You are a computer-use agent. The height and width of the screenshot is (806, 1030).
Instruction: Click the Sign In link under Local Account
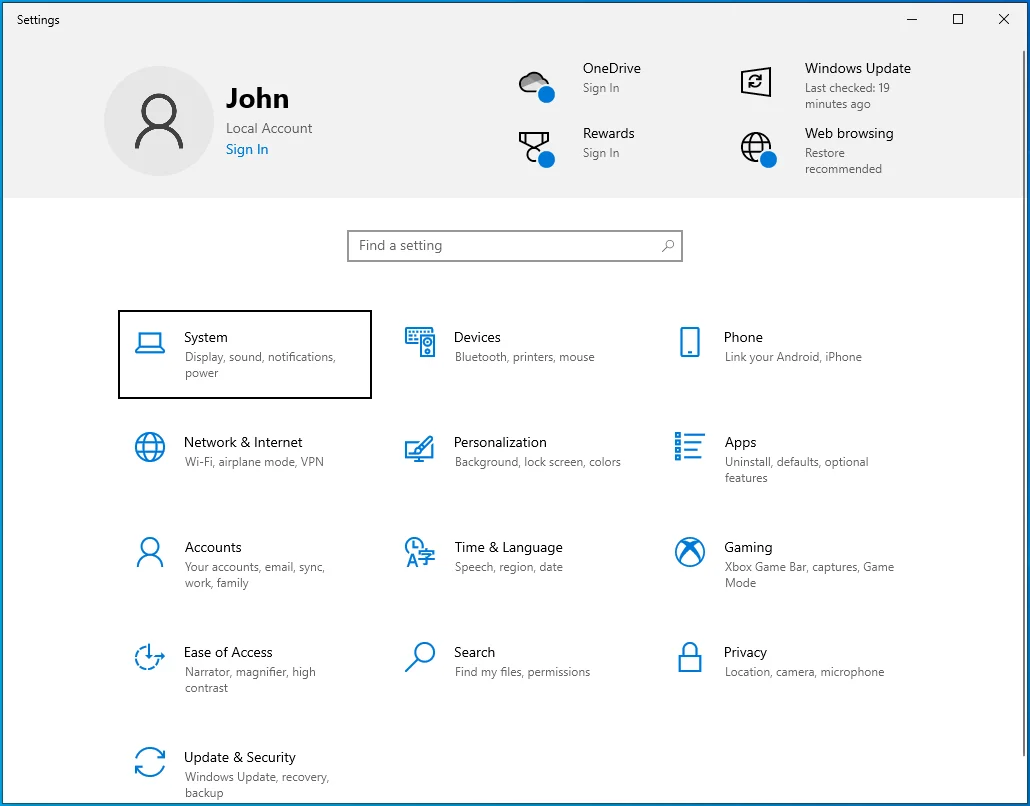[x=247, y=150]
